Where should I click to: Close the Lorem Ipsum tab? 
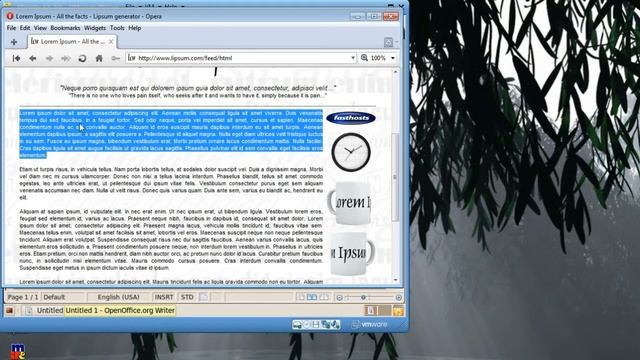(x=111, y=42)
